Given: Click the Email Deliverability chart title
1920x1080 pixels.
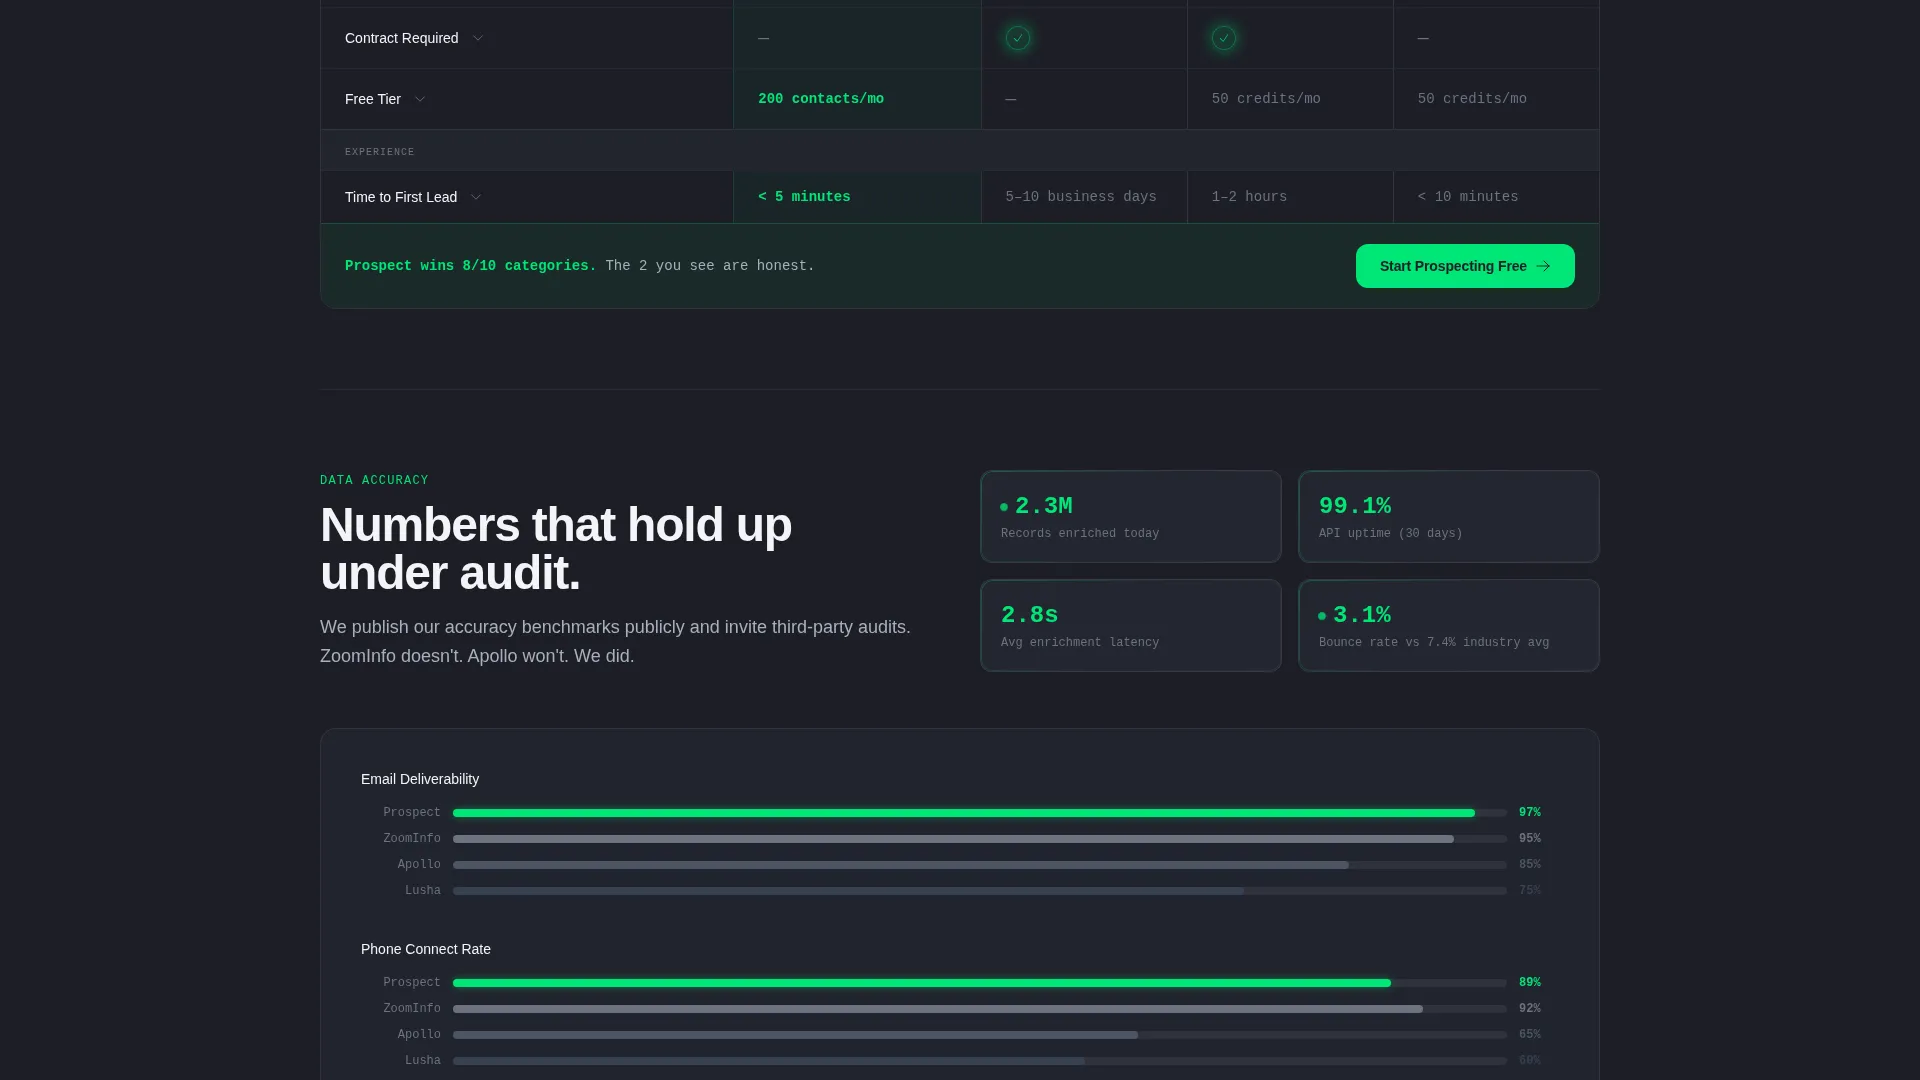Looking at the screenshot, I should tap(420, 779).
